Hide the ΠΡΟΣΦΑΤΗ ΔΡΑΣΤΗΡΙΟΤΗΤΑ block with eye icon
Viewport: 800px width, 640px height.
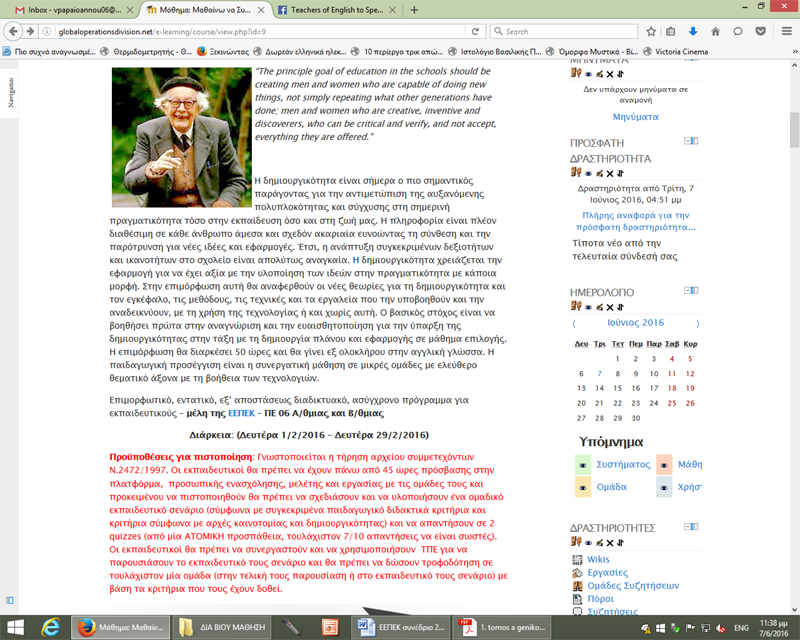588,174
